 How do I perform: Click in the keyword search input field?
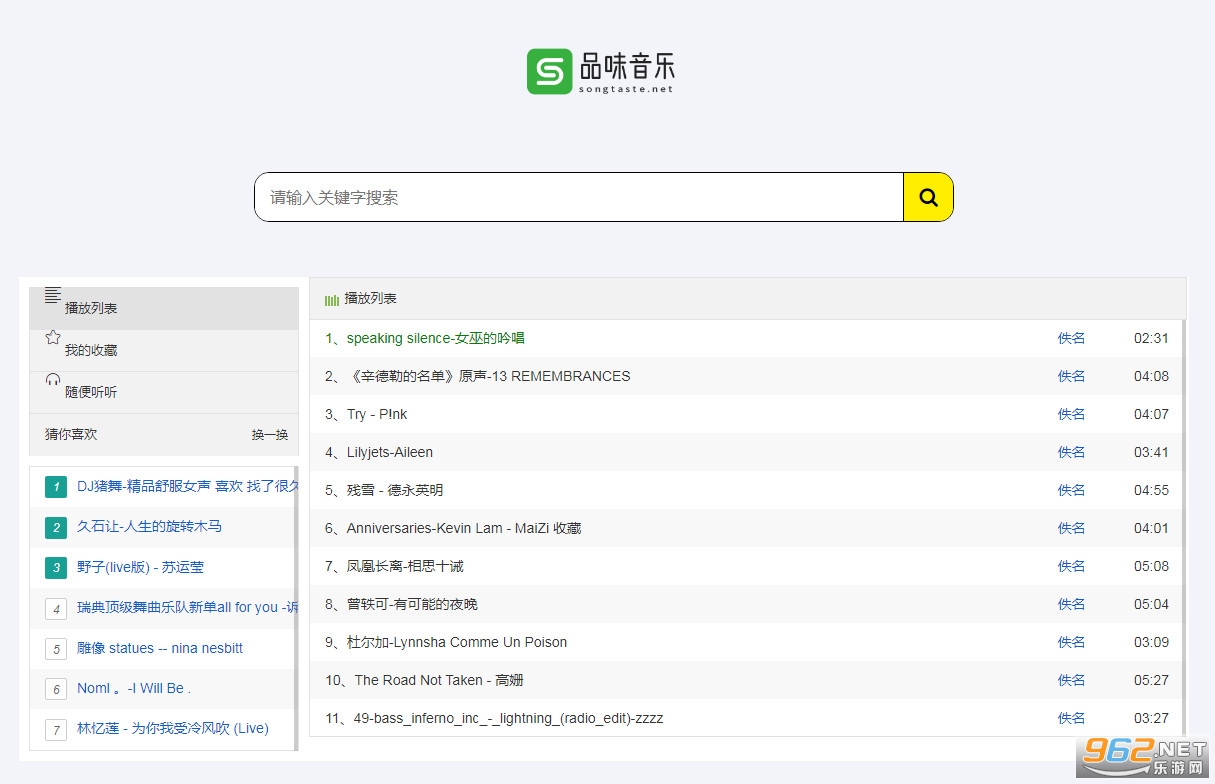pos(579,197)
